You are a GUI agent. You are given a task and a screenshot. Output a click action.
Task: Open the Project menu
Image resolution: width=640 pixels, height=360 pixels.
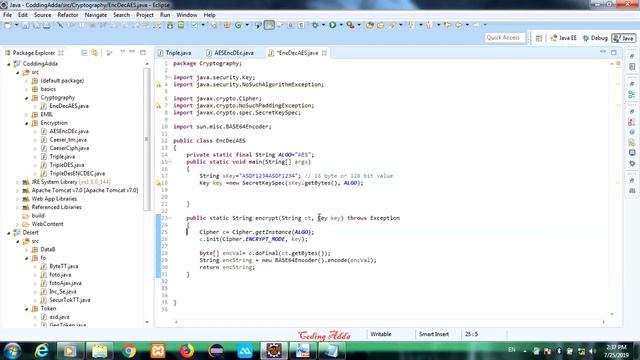pyautogui.click(x=144, y=15)
